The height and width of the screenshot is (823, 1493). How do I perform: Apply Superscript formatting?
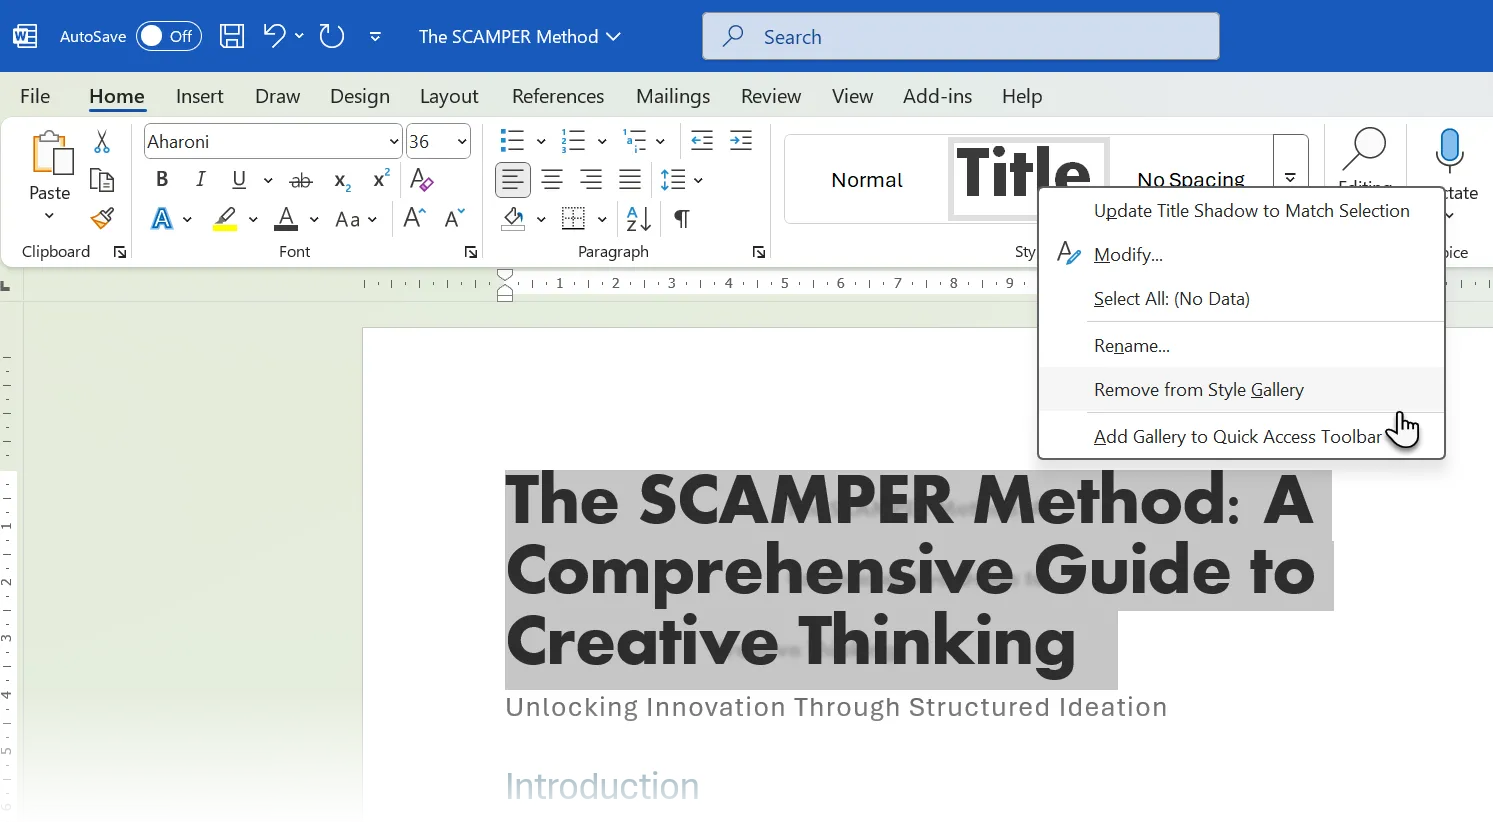pyautogui.click(x=381, y=179)
